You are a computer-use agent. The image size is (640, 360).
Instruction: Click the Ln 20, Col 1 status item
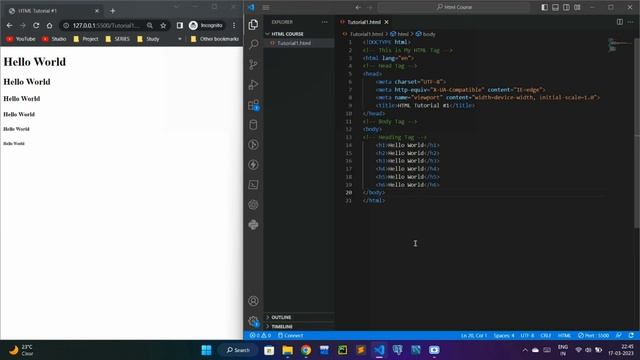[473, 336]
